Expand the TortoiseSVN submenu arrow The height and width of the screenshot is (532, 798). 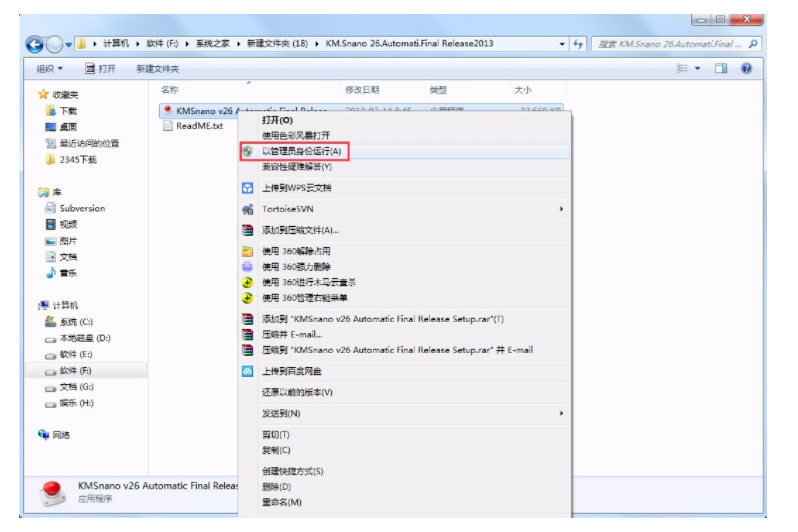tap(561, 209)
